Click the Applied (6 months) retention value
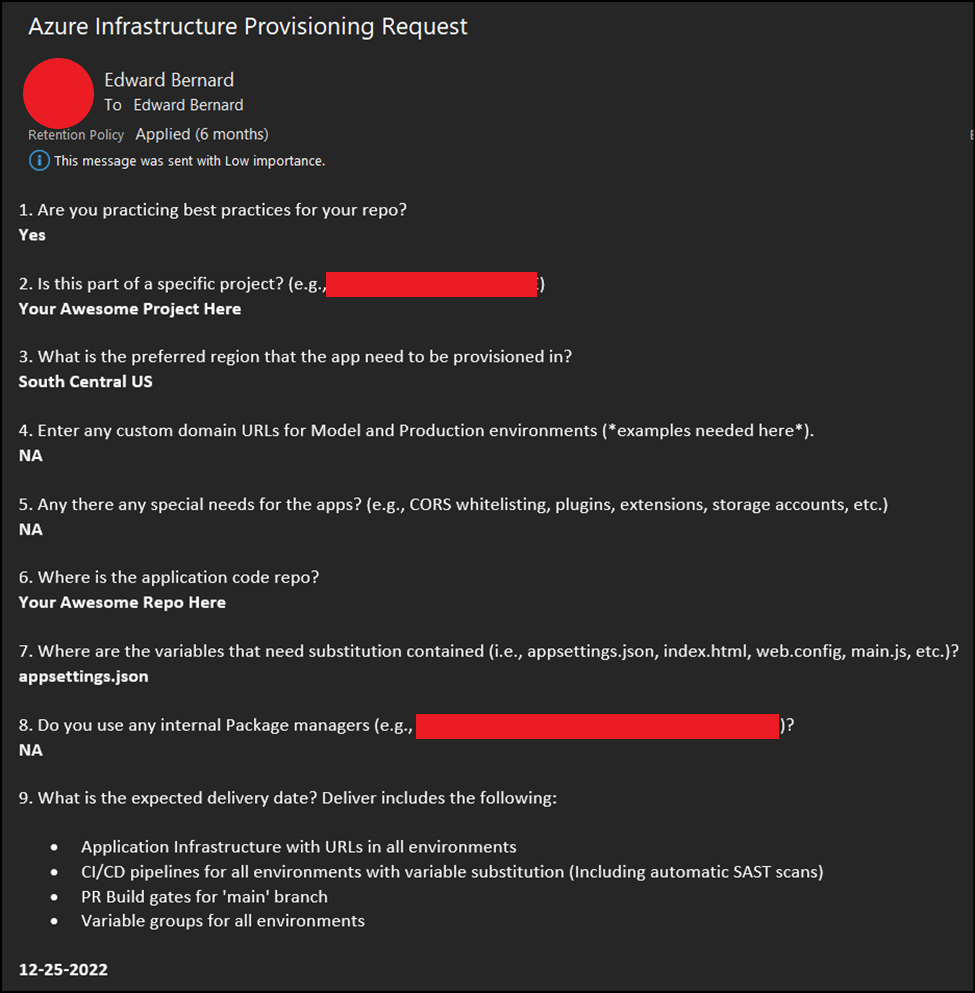This screenshot has height=993, width=975. pyautogui.click(x=202, y=134)
